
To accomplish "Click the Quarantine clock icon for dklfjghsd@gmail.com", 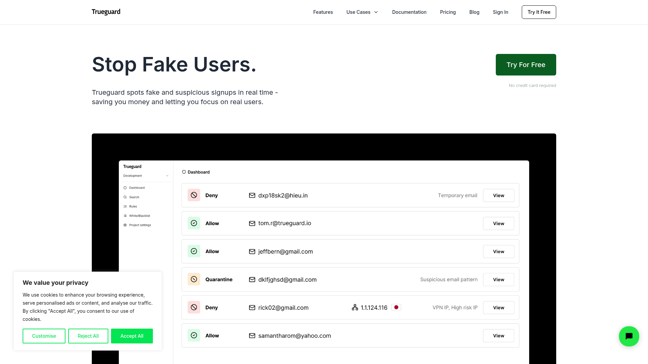I will coord(194,279).
